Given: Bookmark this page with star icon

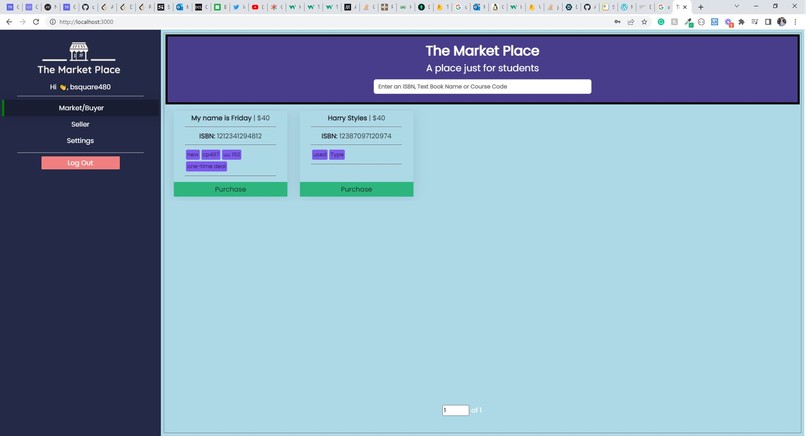Looking at the screenshot, I should point(644,22).
